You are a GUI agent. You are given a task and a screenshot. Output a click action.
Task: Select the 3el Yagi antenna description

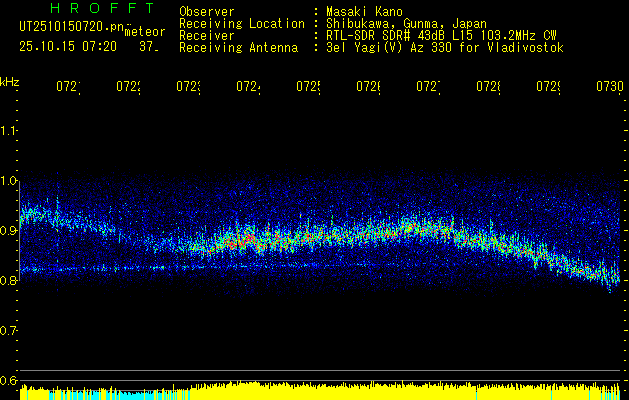(x=445, y=48)
